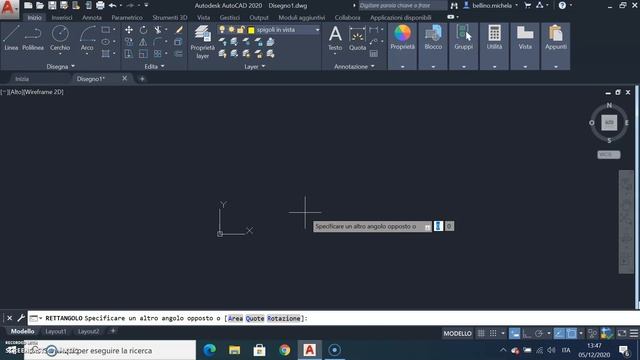Viewport: 640px width, 360px height.
Task: Click the Taglia trim tool icon
Action: tap(158, 30)
